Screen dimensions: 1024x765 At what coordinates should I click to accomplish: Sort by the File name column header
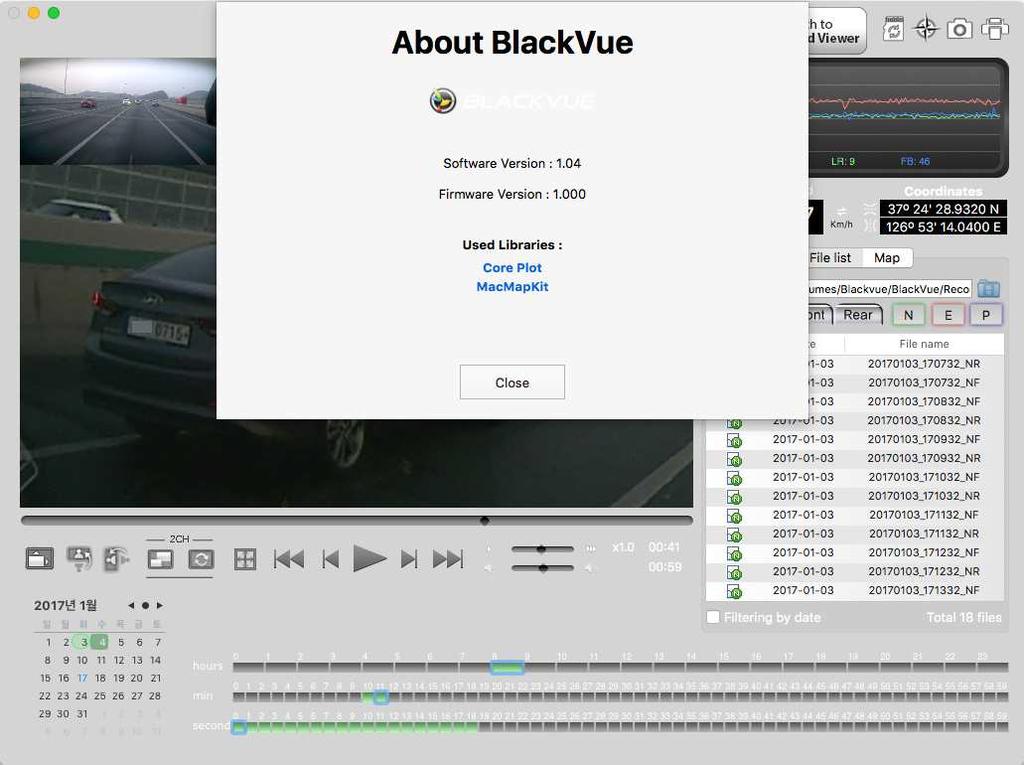(x=924, y=344)
